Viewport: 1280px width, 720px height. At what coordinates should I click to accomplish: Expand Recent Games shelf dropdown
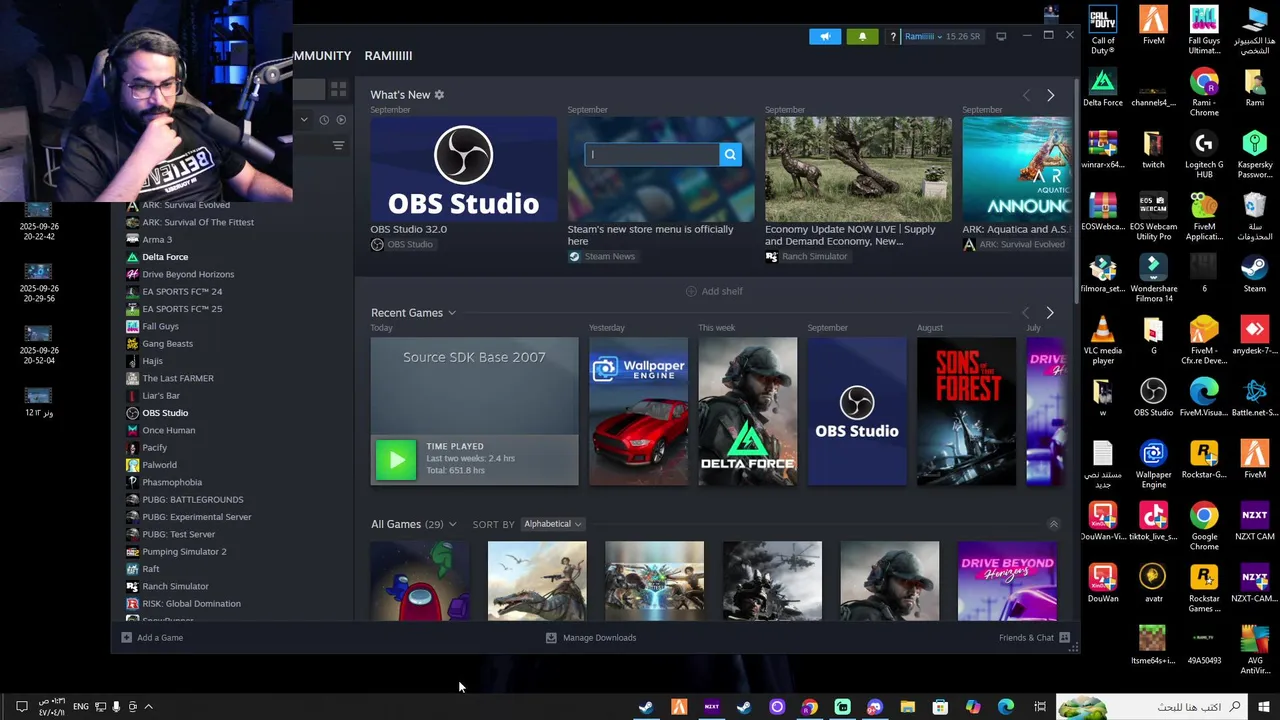(451, 313)
